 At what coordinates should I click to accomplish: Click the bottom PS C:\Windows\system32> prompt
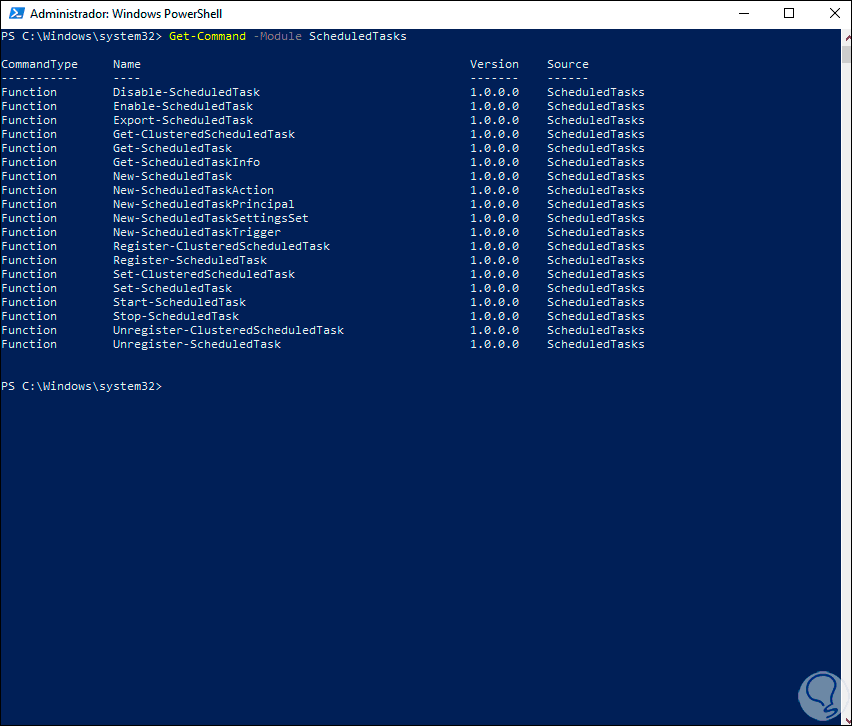82,386
